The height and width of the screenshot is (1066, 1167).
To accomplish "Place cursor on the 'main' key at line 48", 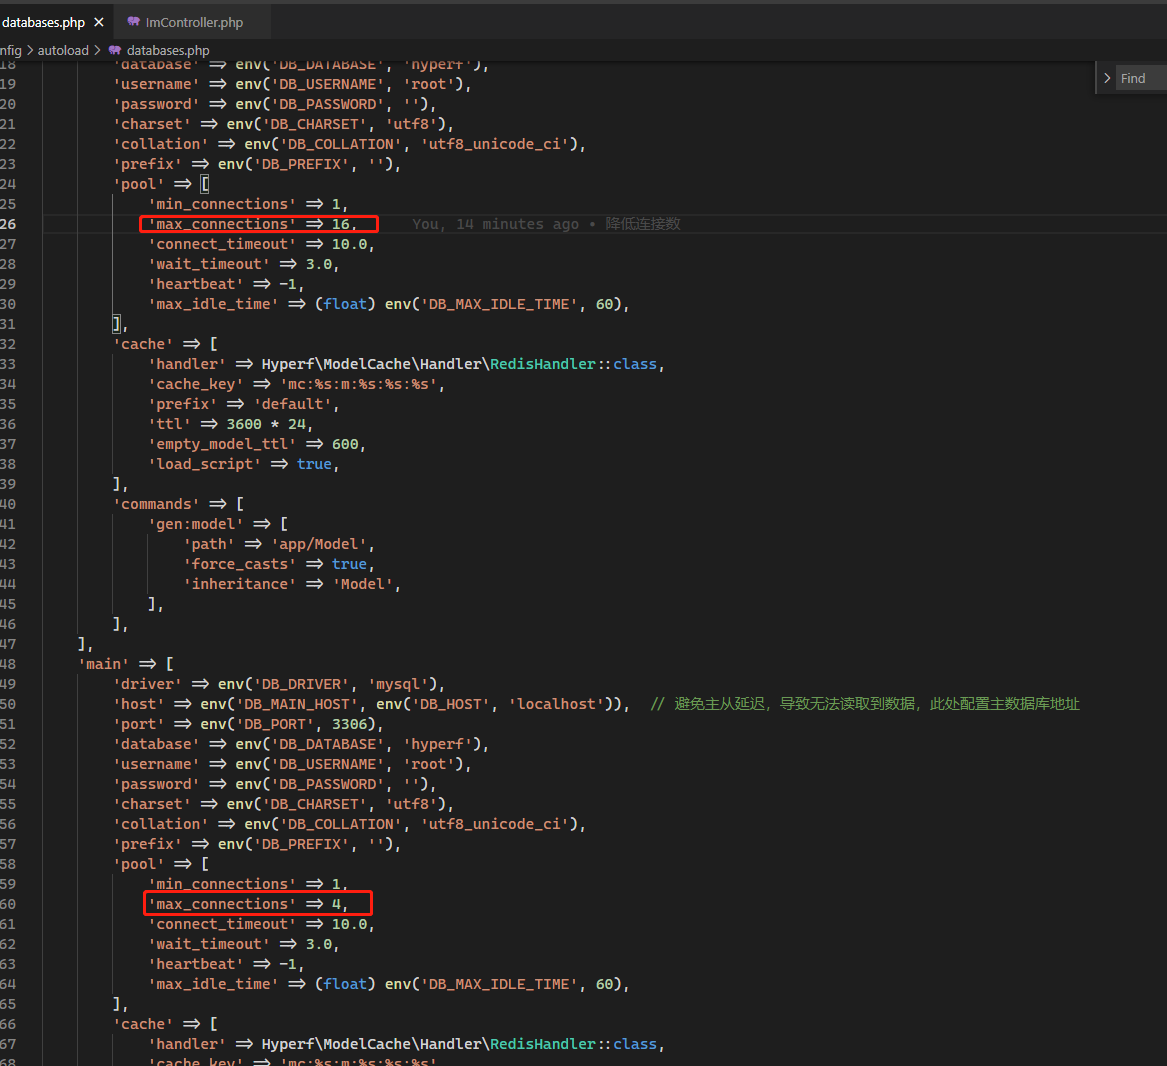I will (x=104, y=663).
